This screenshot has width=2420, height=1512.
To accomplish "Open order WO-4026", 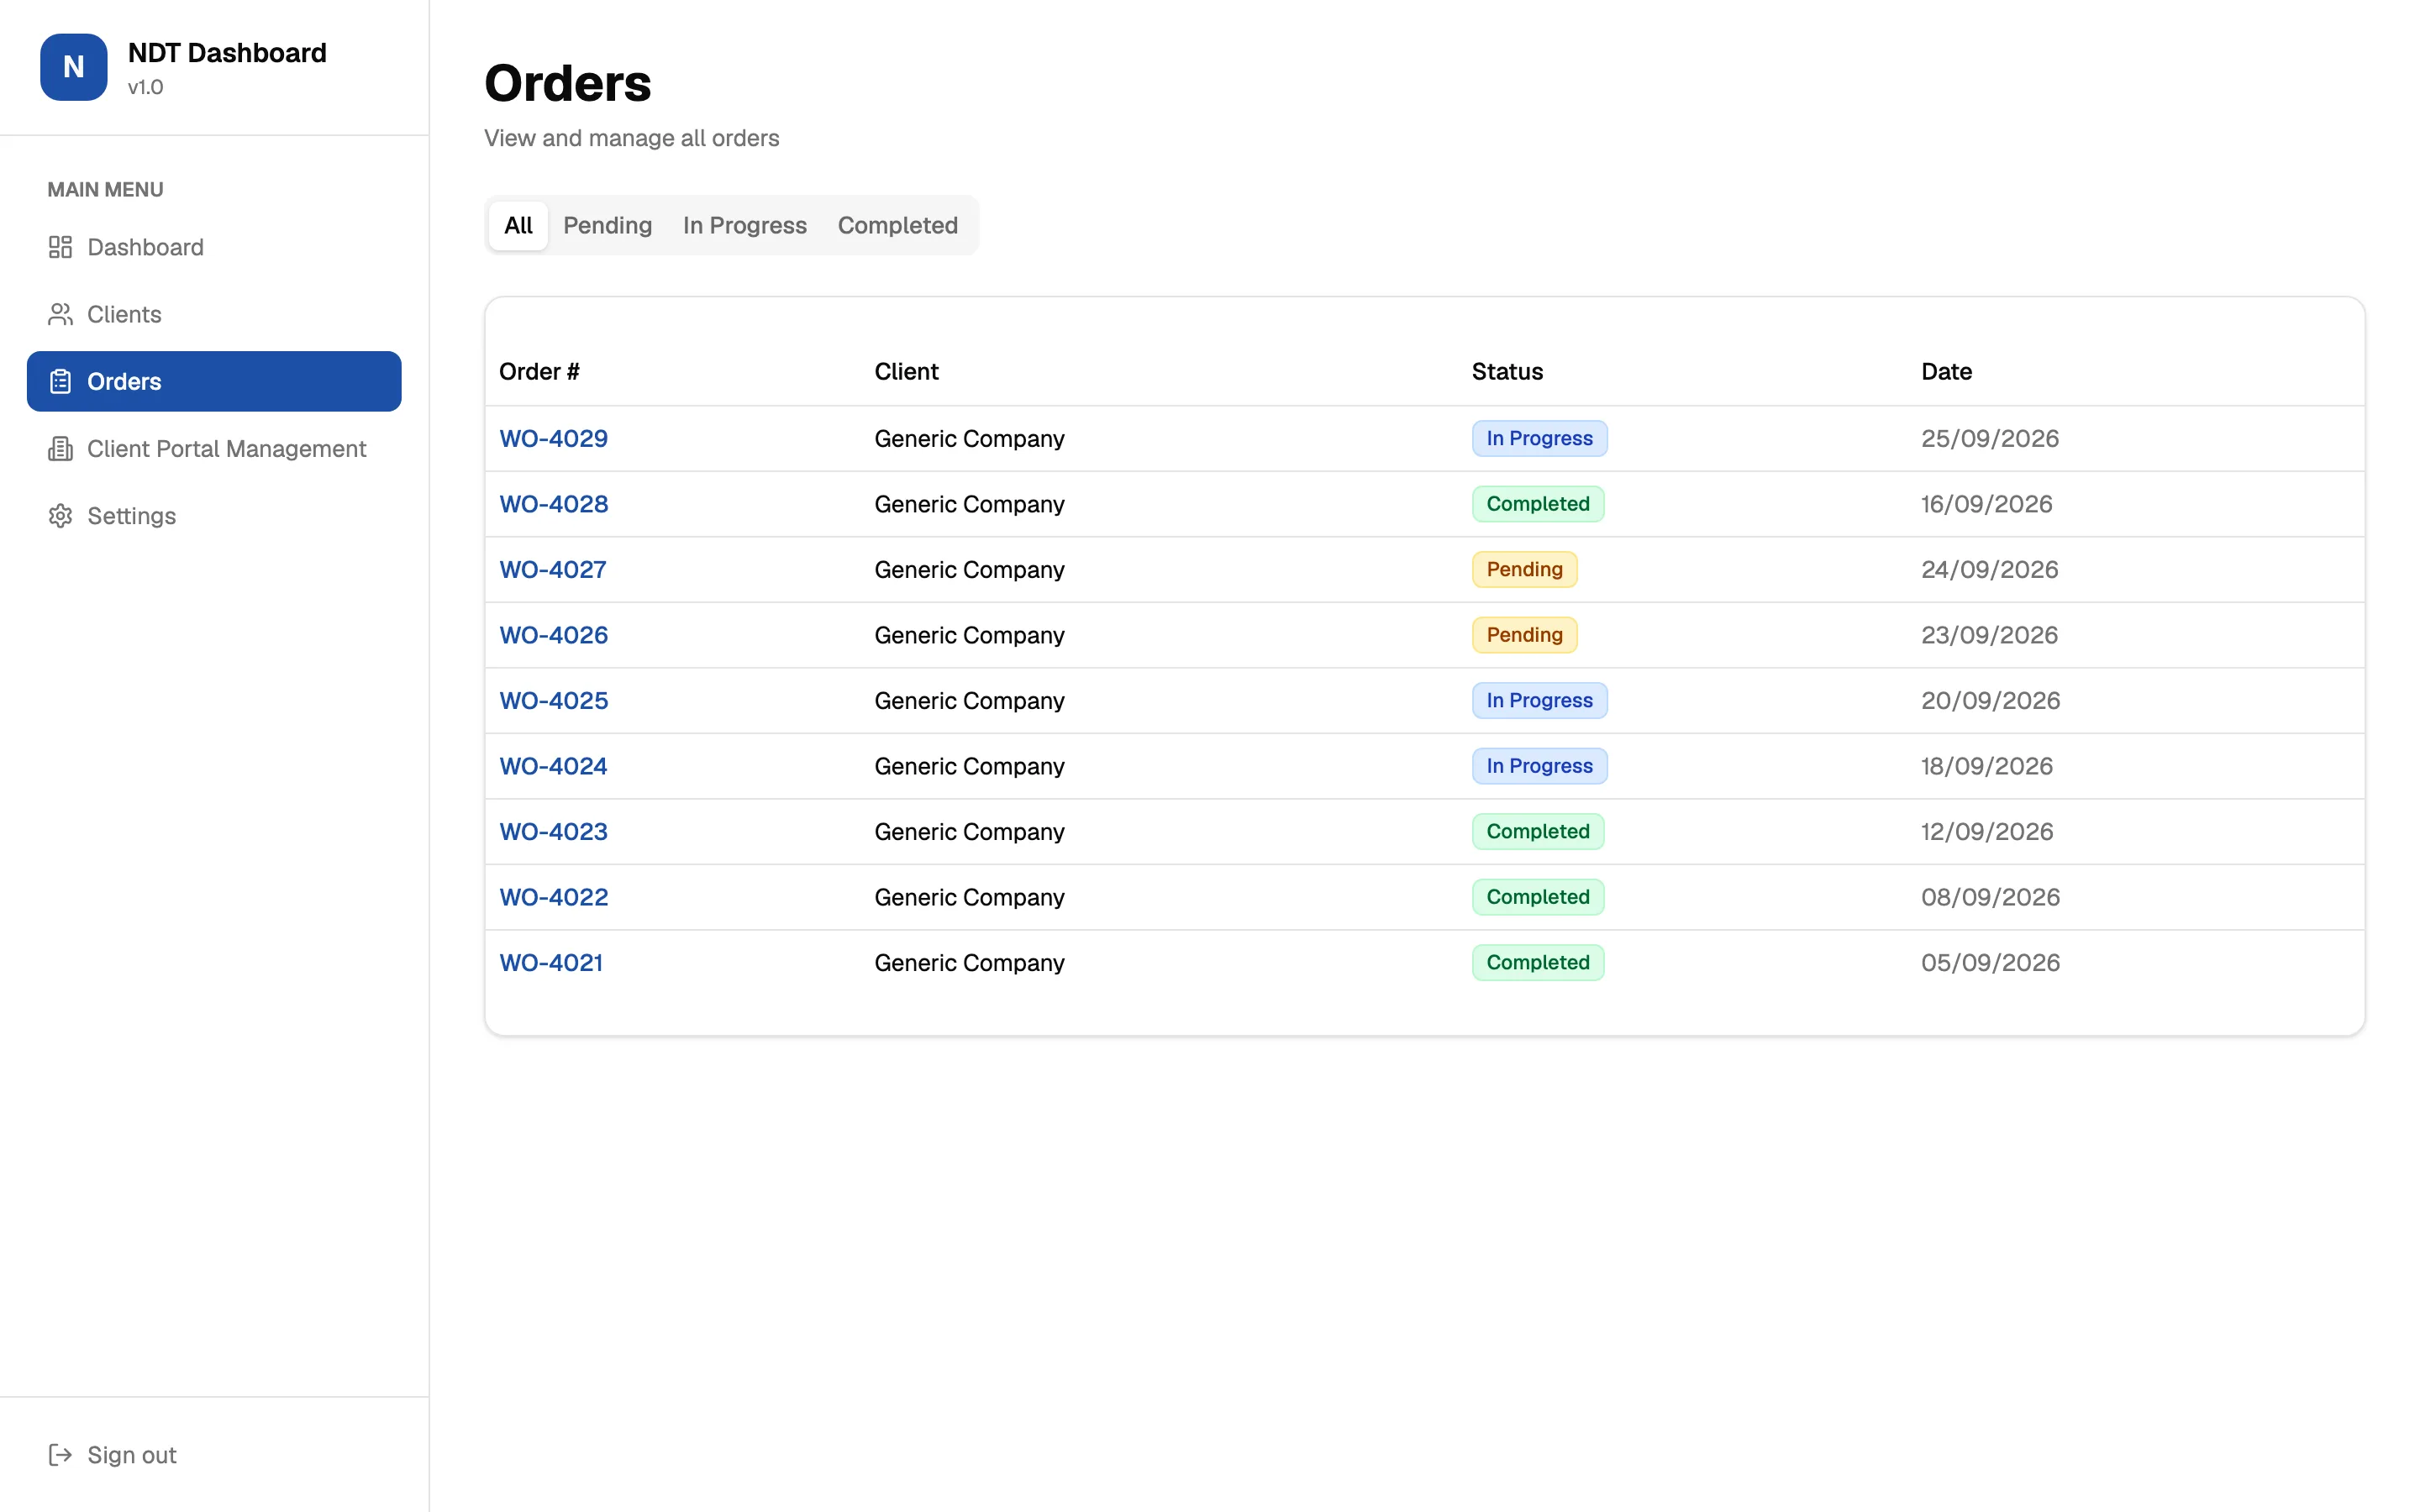I will click(553, 635).
